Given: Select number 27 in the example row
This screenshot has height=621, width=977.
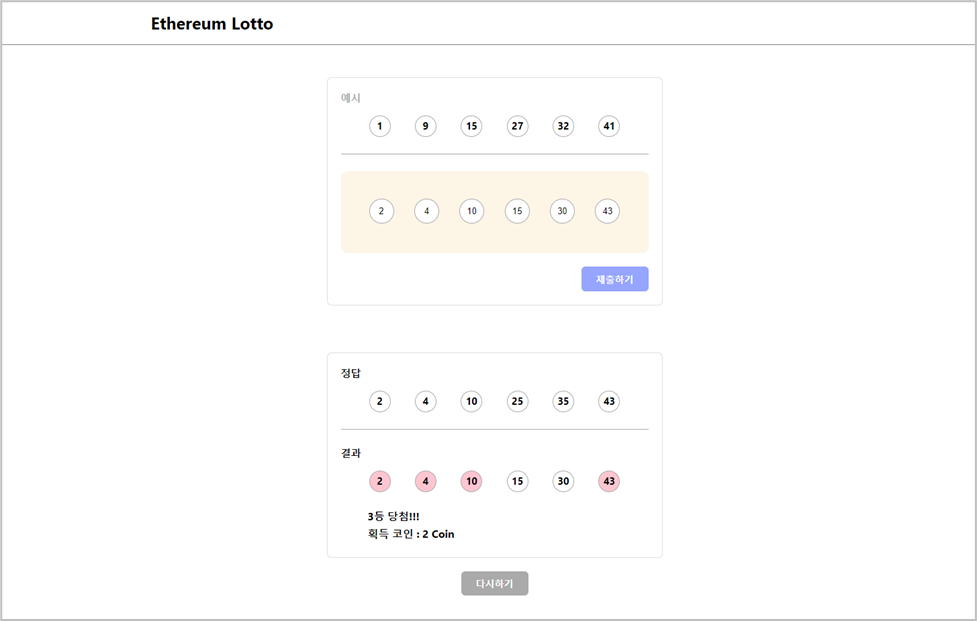Looking at the screenshot, I should (517, 126).
